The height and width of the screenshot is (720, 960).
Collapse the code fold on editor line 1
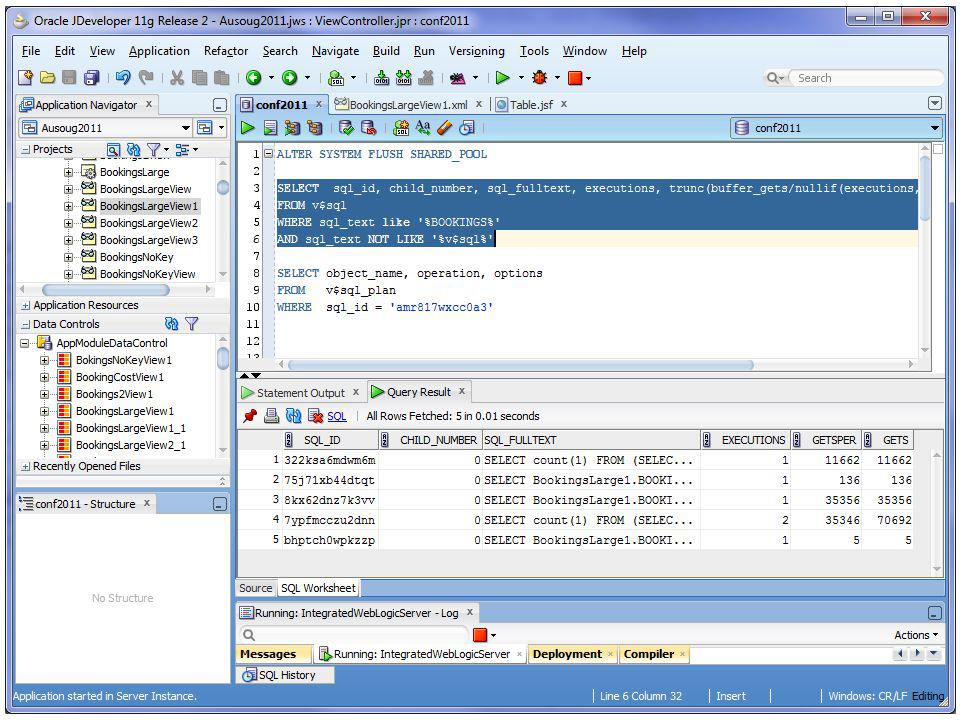pyautogui.click(x=268, y=154)
